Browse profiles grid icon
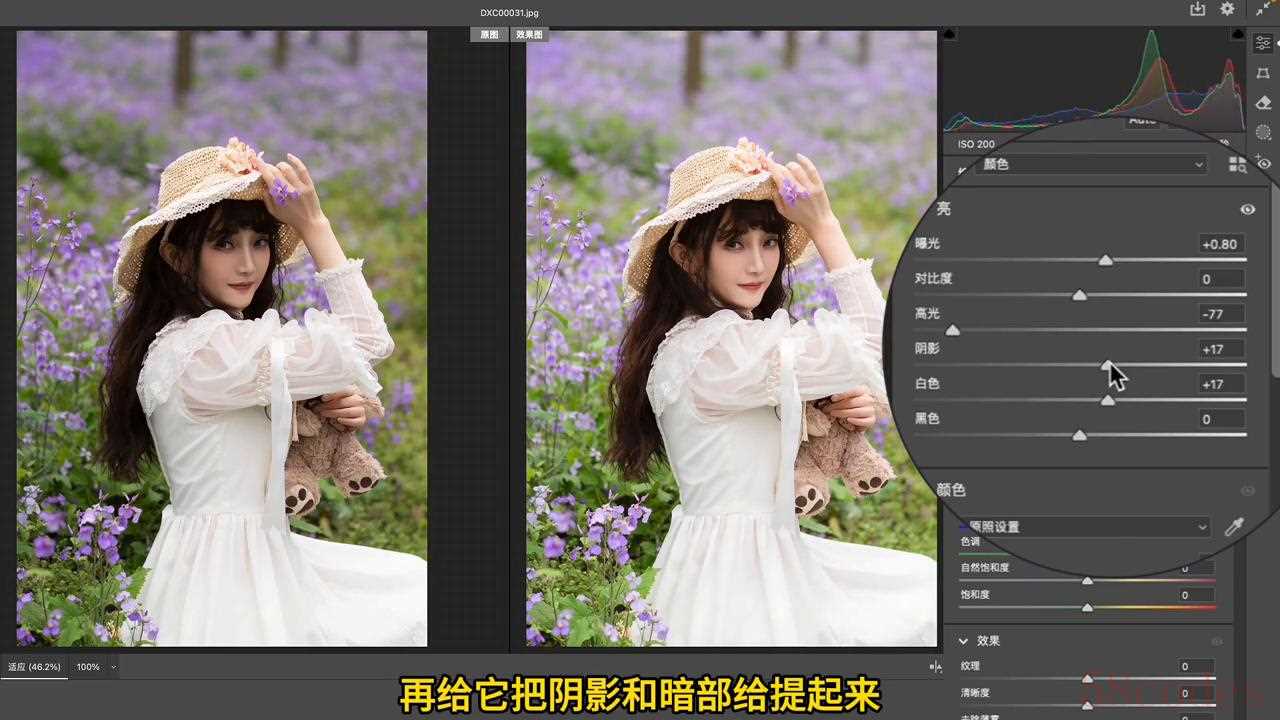This screenshot has height=720, width=1280. click(1237, 164)
